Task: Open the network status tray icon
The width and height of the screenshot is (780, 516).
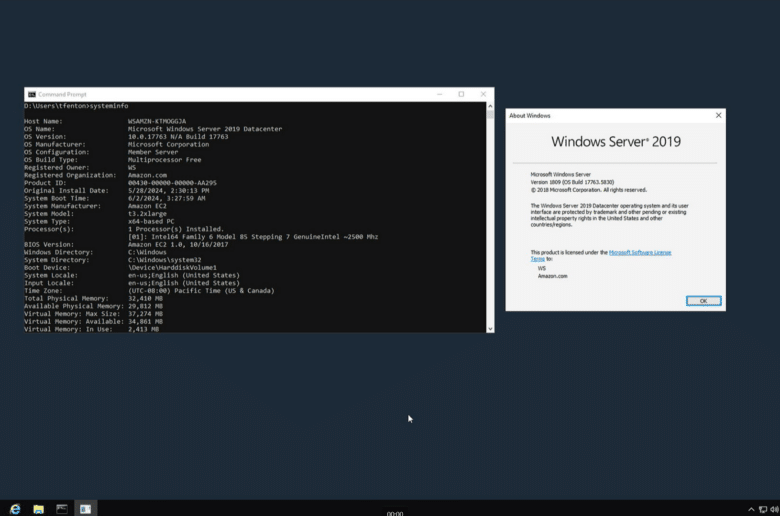Action: coord(763,509)
